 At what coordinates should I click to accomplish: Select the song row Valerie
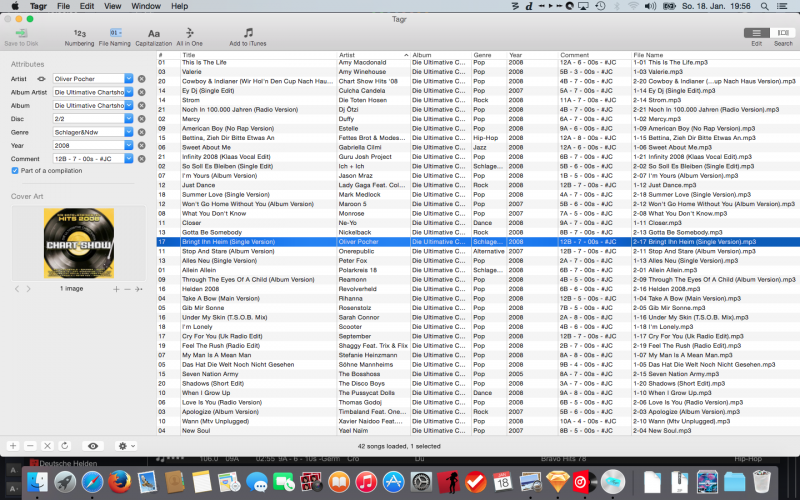tap(478, 72)
